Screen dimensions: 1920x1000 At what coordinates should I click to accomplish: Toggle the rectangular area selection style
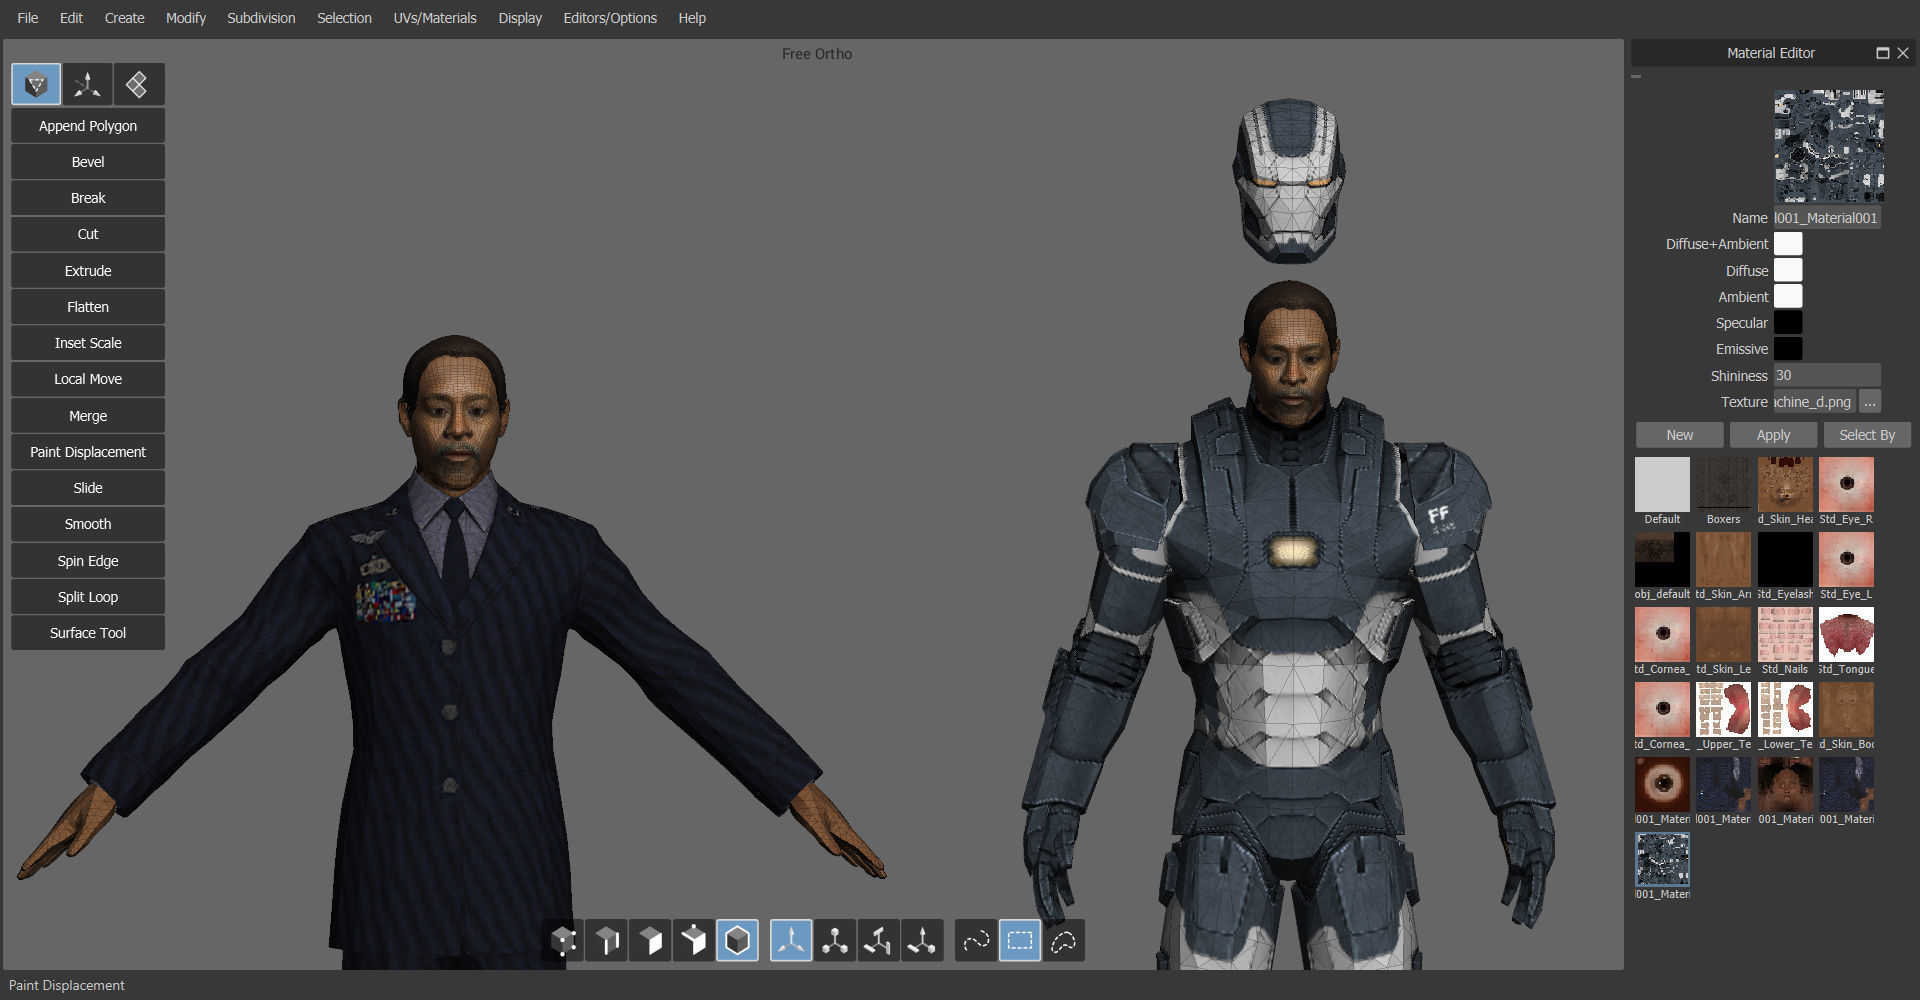click(1020, 941)
